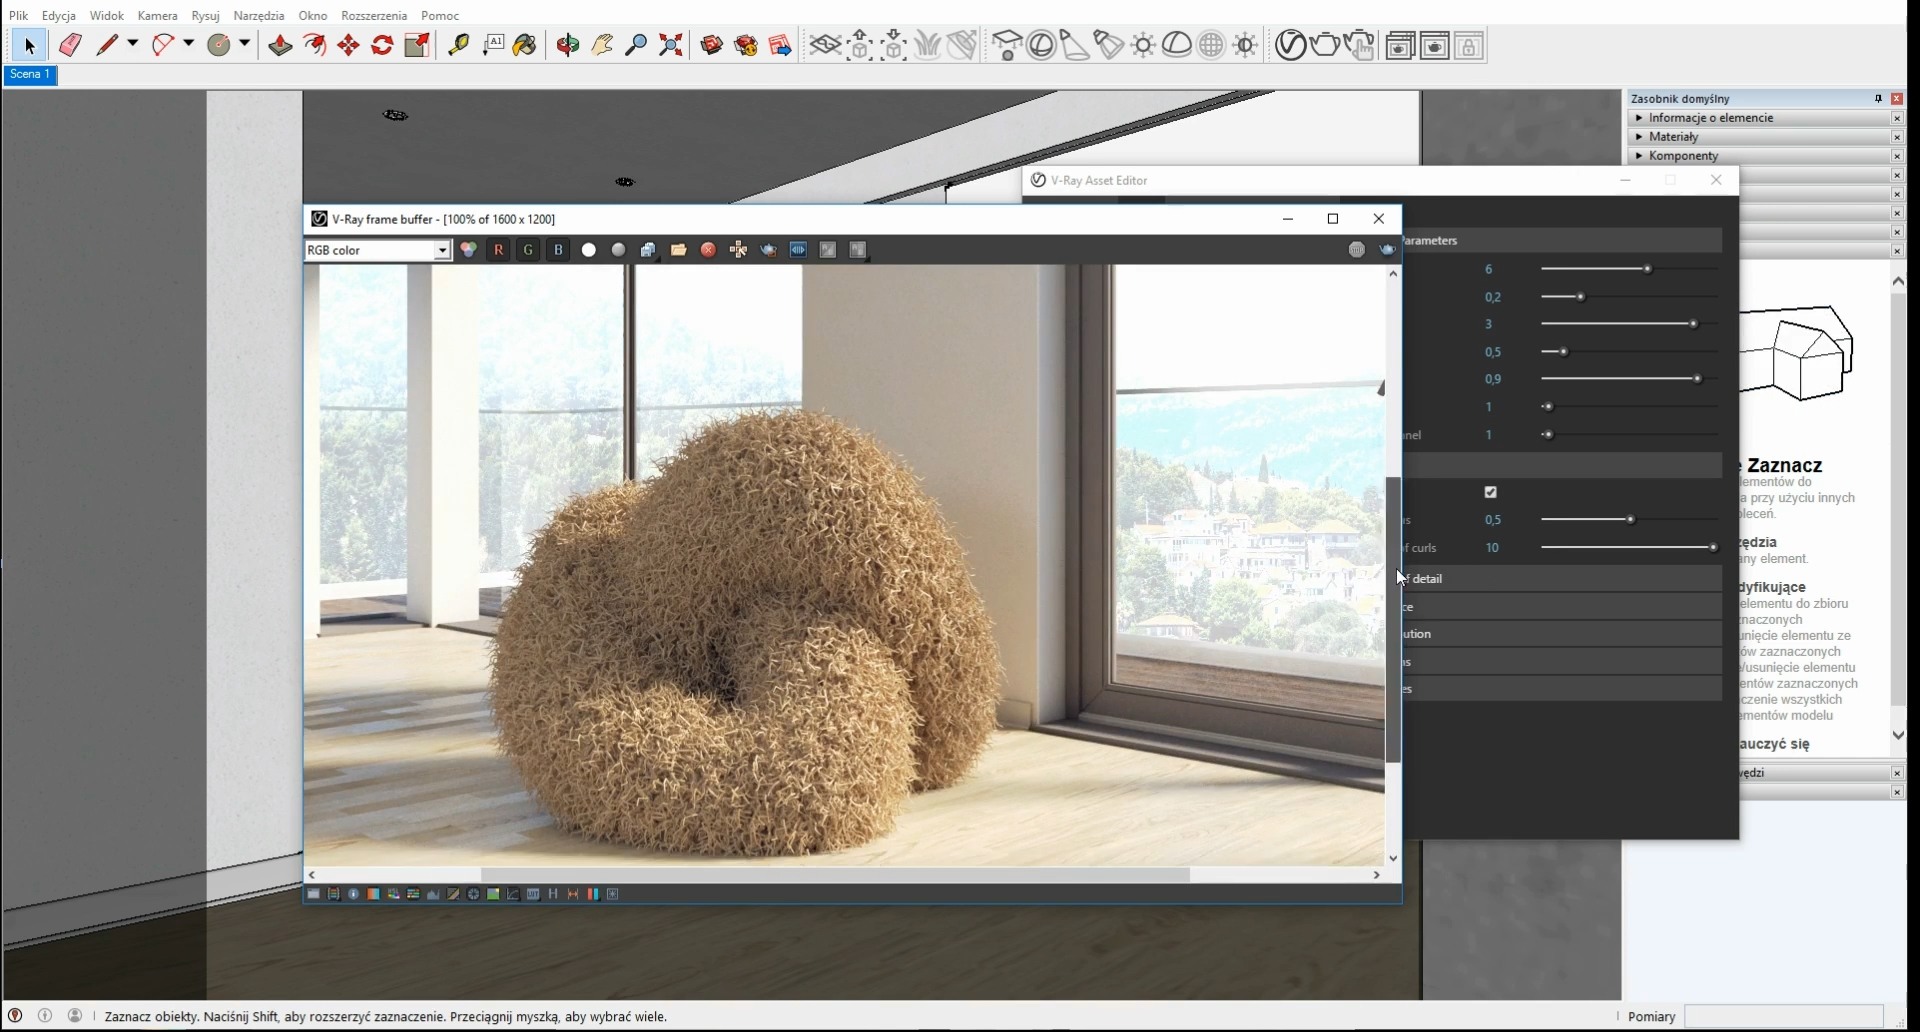Viewport: 1920px width, 1032px height.
Task: Start V-Ray render teapot icon
Action: pos(1325,45)
